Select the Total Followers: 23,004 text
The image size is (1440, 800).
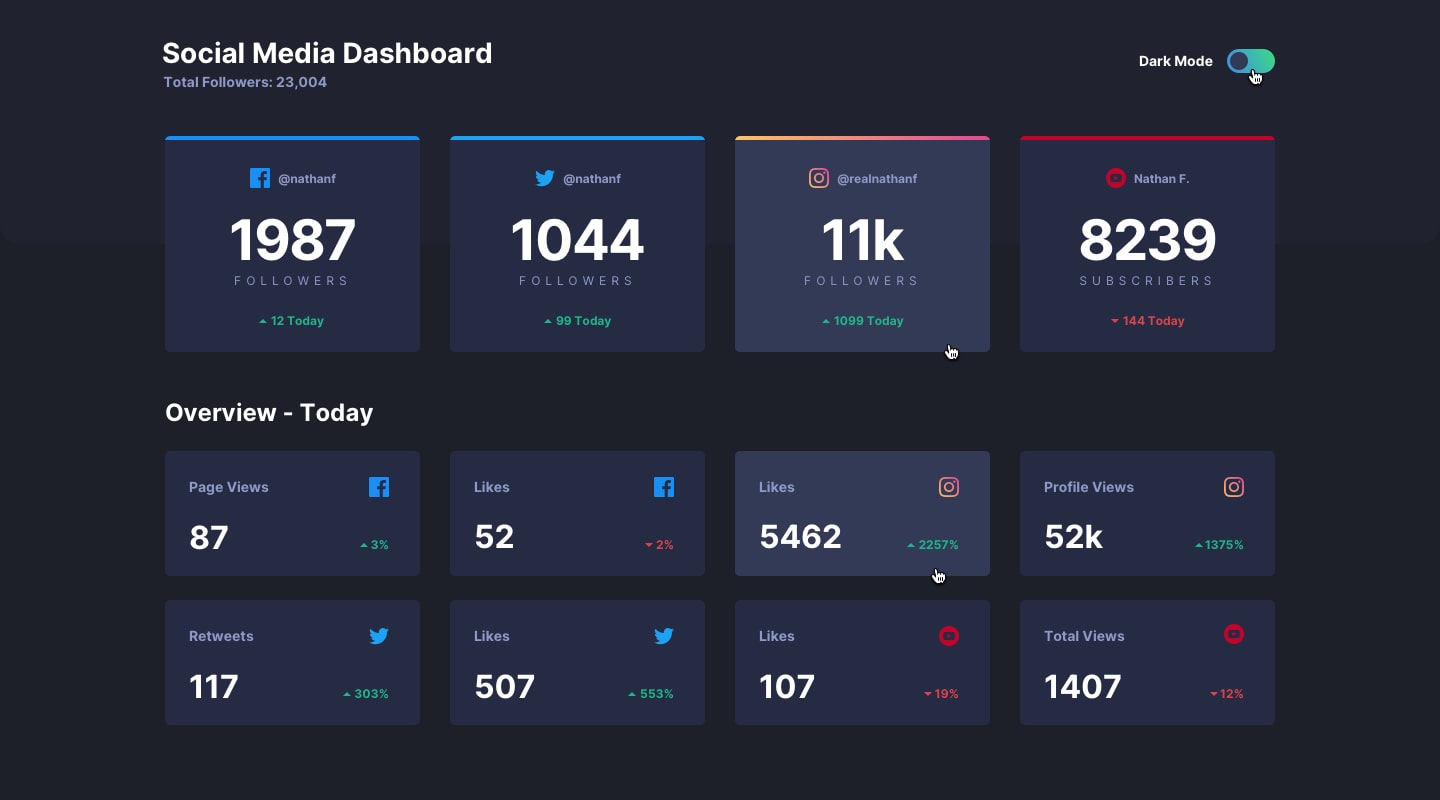pyautogui.click(x=245, y=82)
